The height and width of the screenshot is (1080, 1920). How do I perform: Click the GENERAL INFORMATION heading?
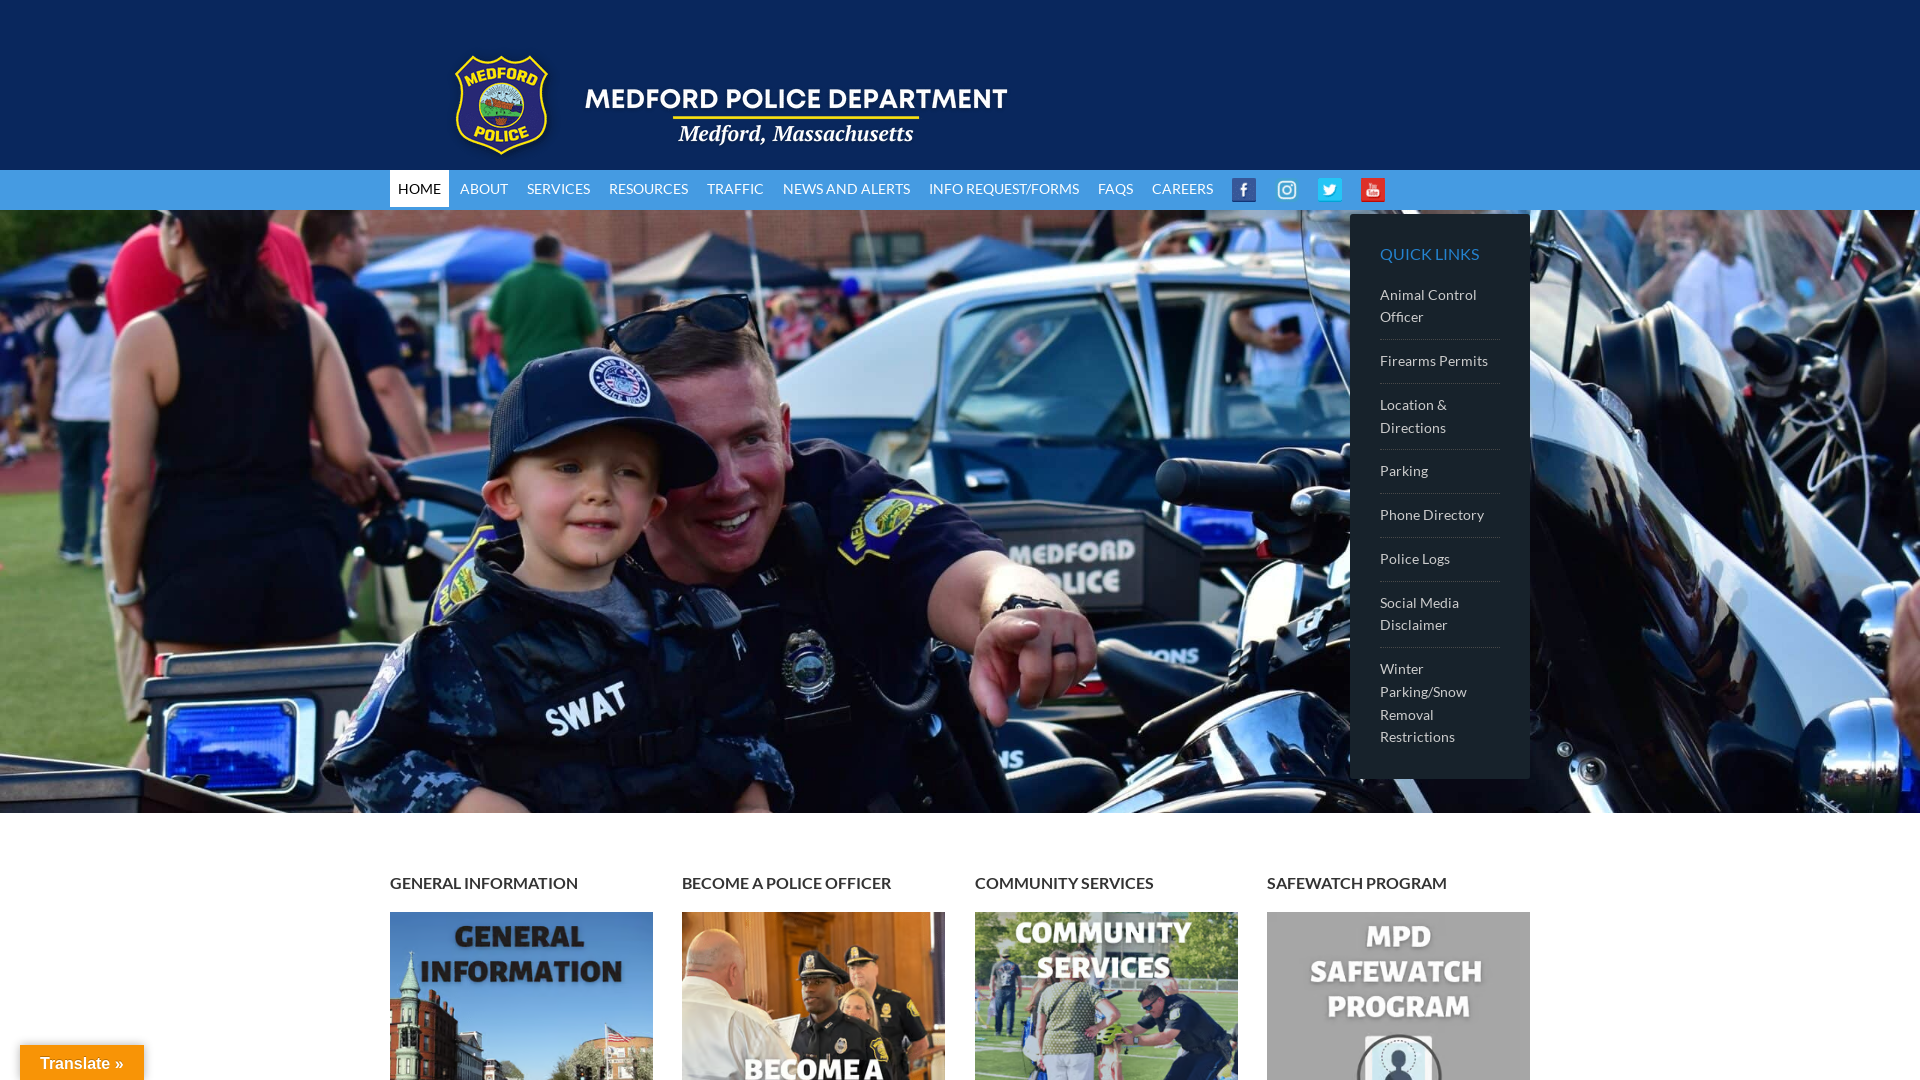coord(484,883)
